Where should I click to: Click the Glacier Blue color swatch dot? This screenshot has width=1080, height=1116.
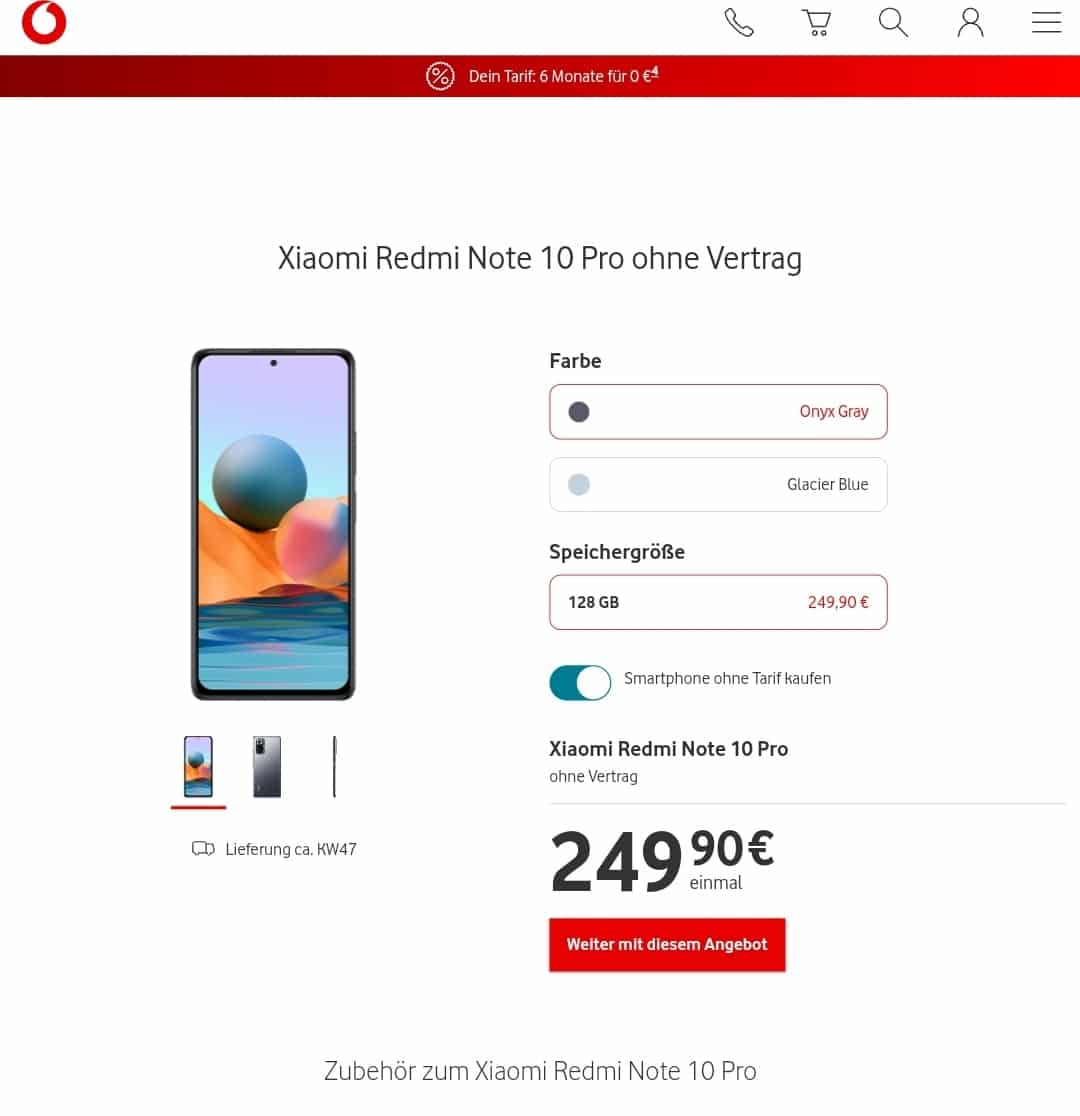[579, 485]
